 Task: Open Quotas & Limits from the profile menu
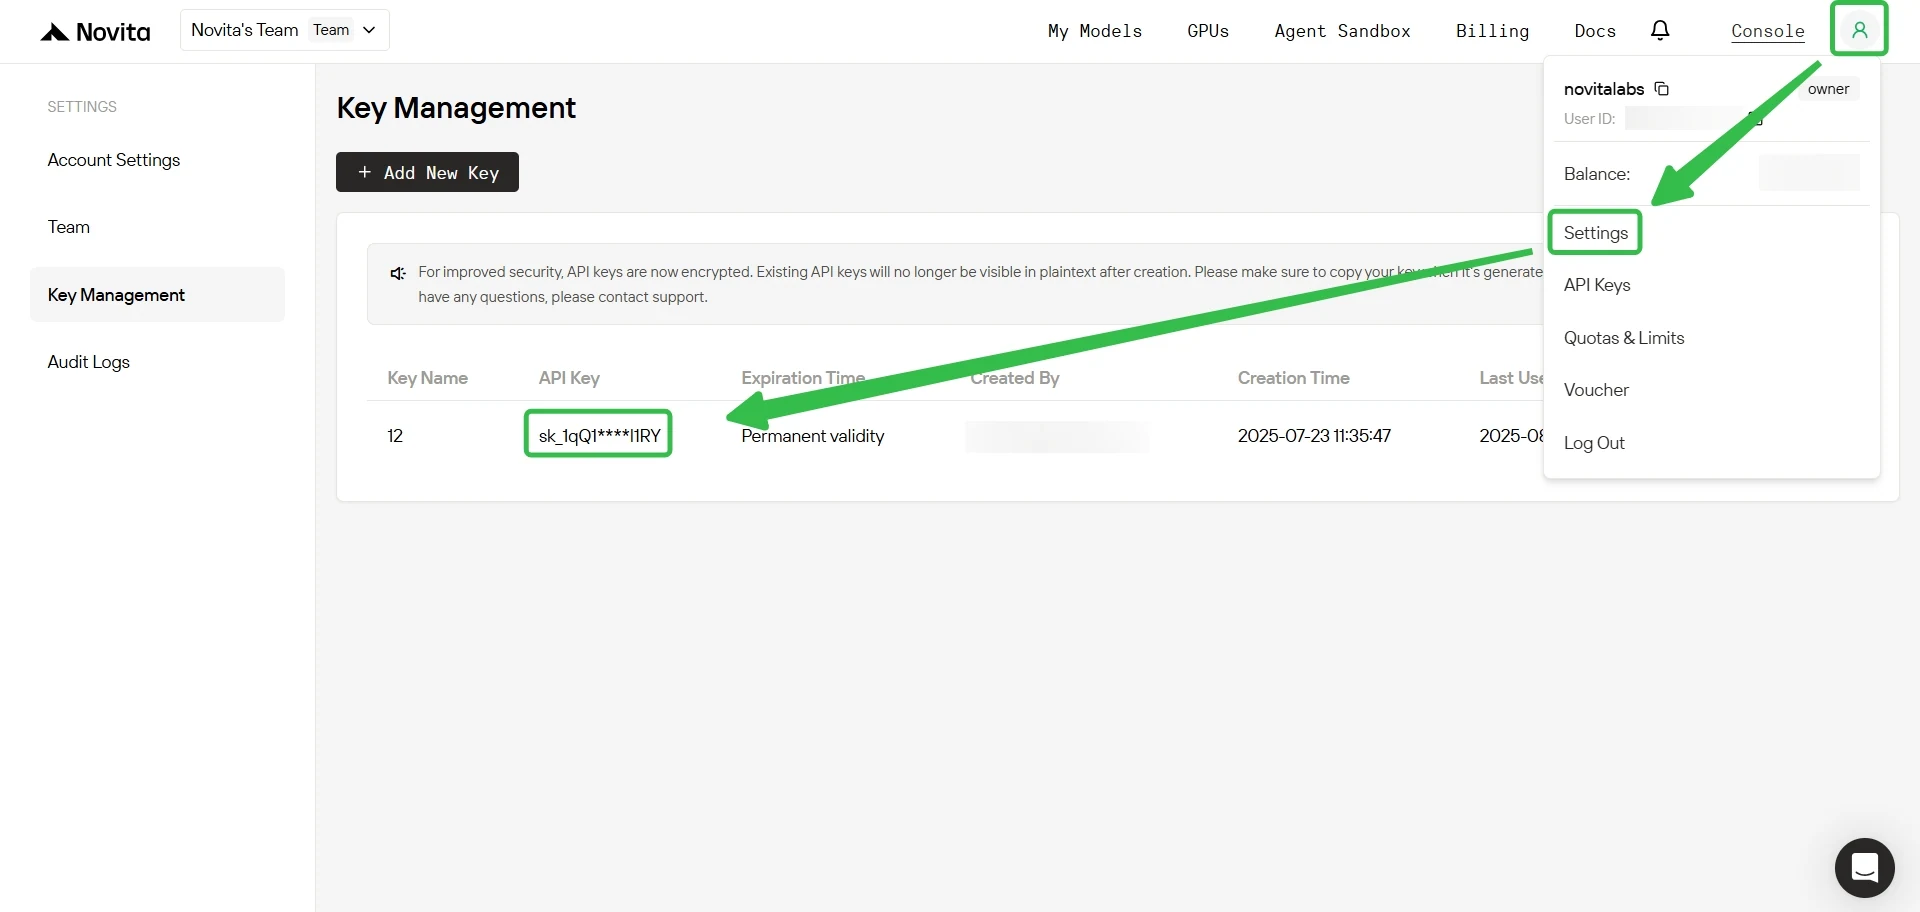pyautogui.click(x=1624, y=338)
